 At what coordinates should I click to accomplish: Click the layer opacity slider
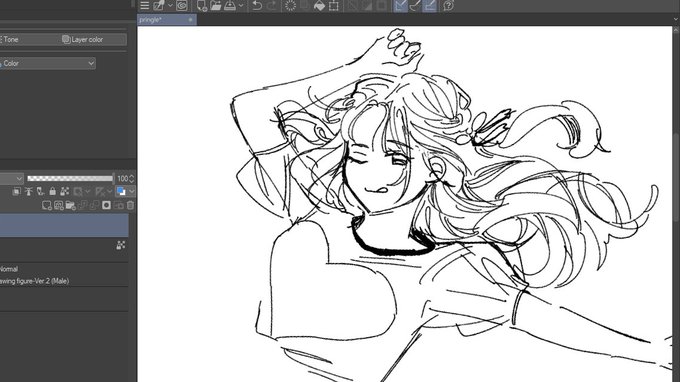click(70, 178)
